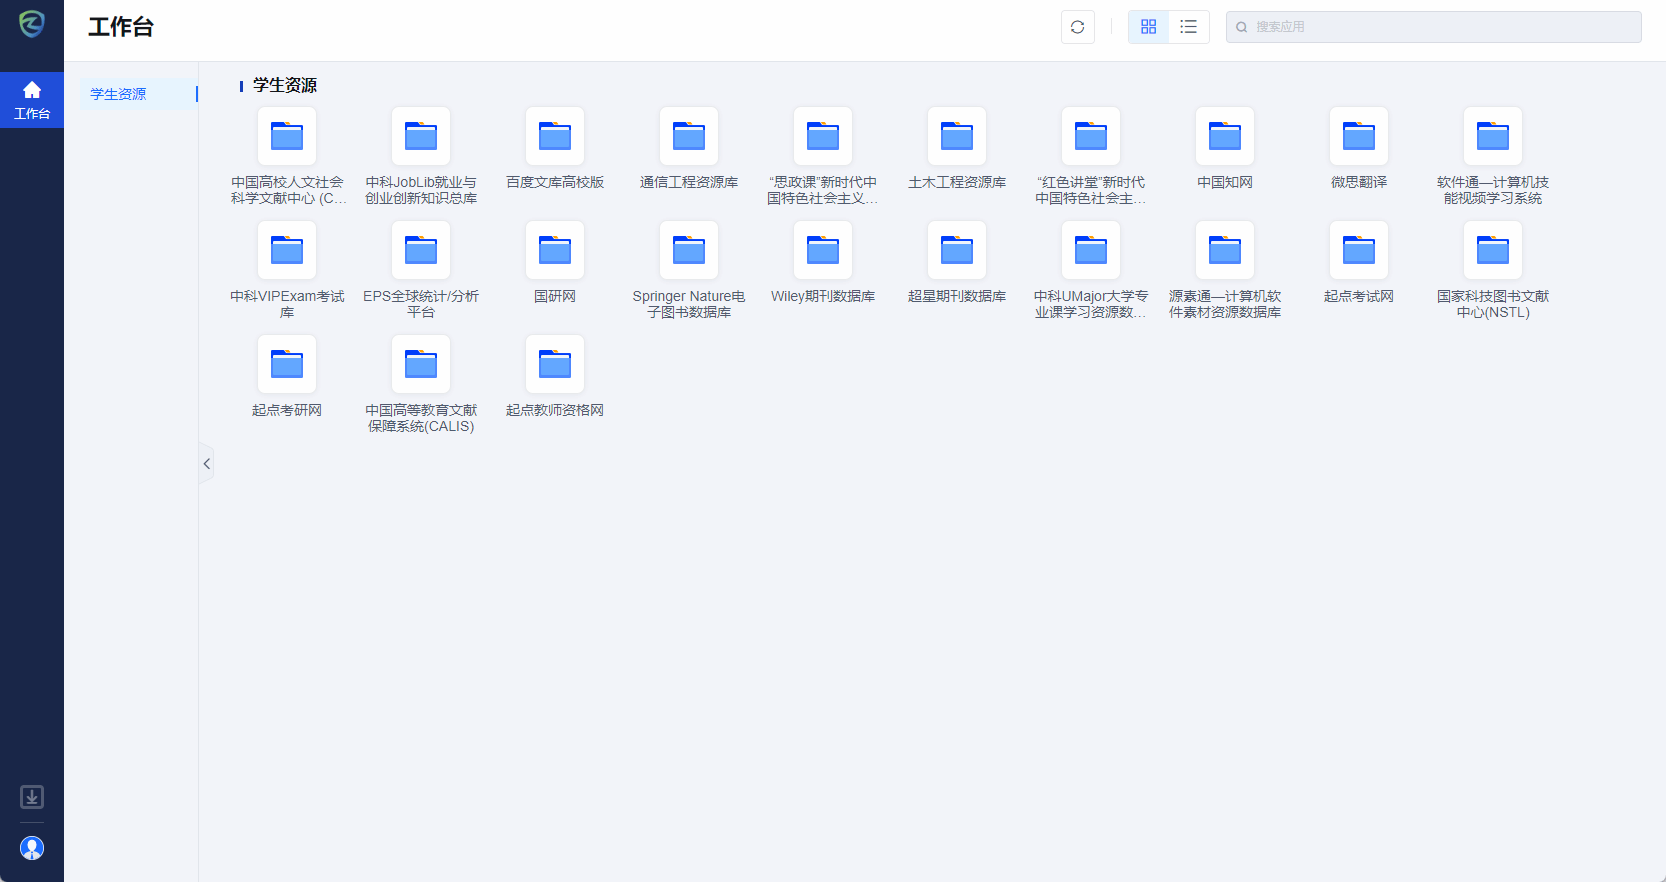Screen dimensions: 1666x882
Task: Switch to list view layout
Action: pyautogui.click(x=1188, y=27)
